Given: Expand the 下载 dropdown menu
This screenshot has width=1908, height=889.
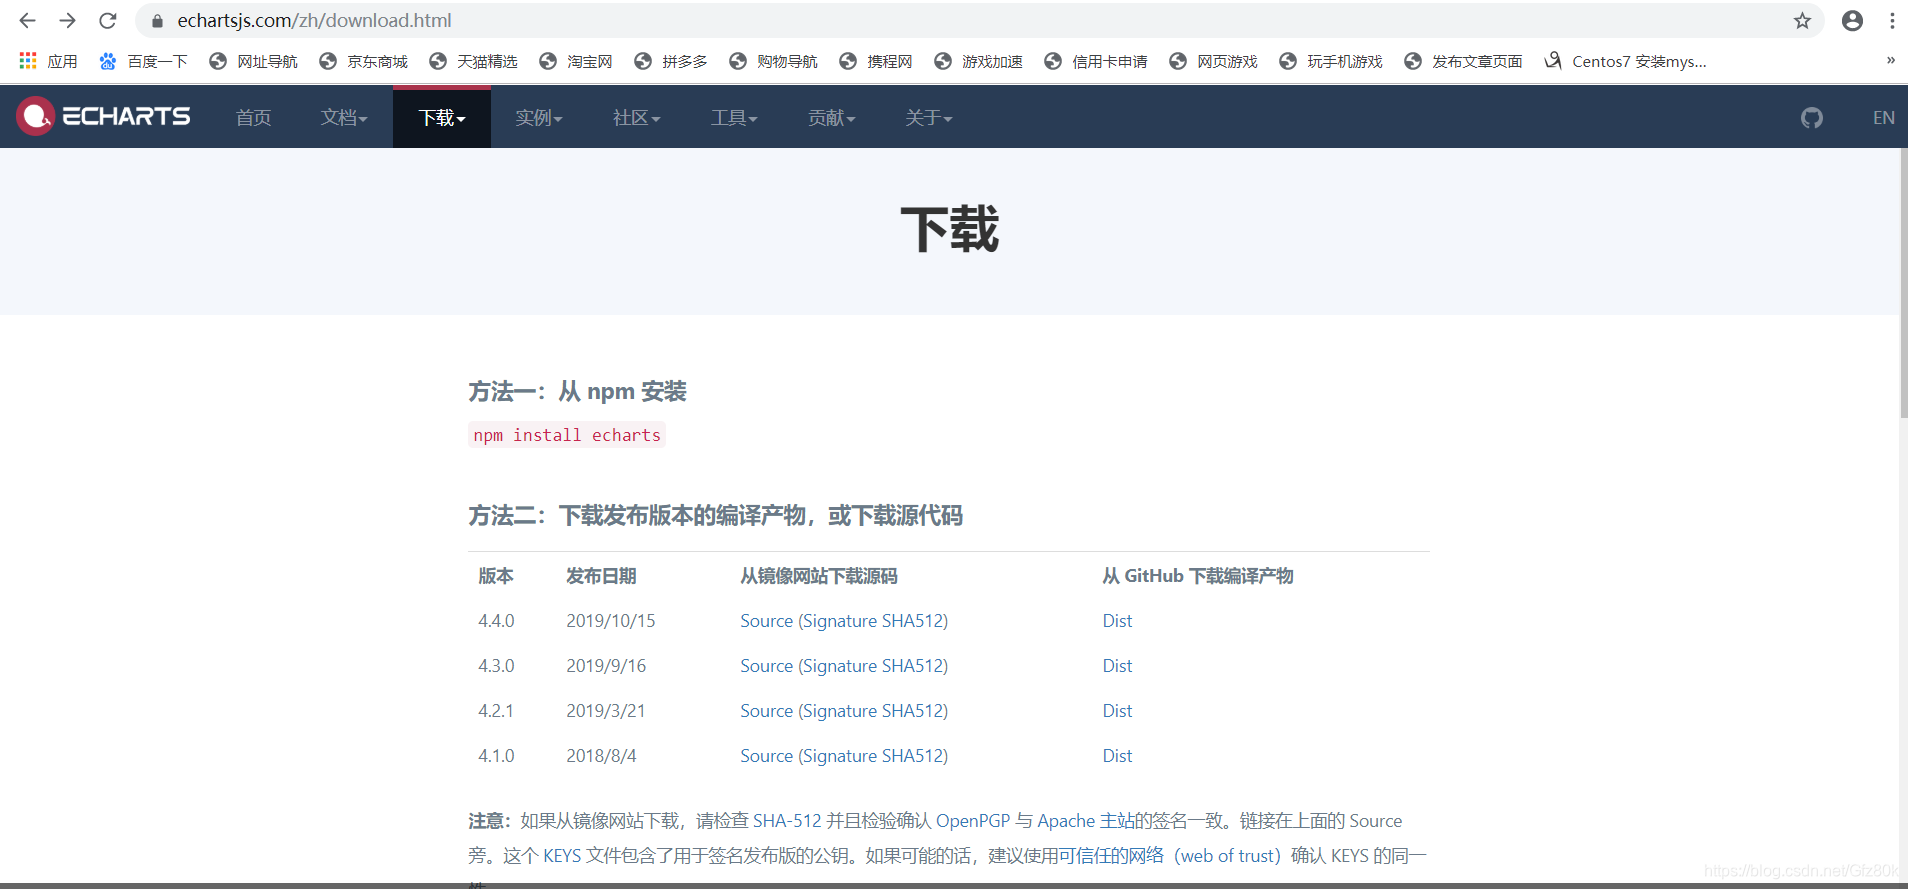Looking at the screenshot, I should click(x=442, y=118).
